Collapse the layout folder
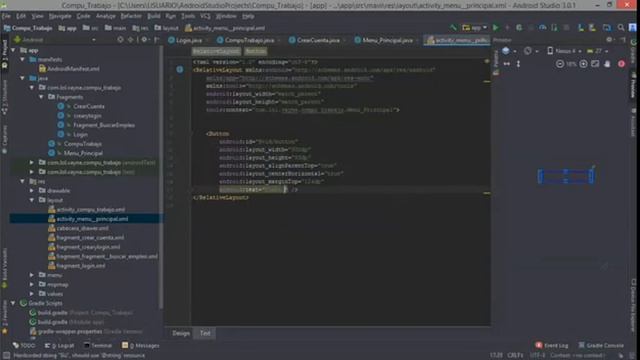Image resolution: width=640 pixels, height=360 pixels. click(32, 200)
